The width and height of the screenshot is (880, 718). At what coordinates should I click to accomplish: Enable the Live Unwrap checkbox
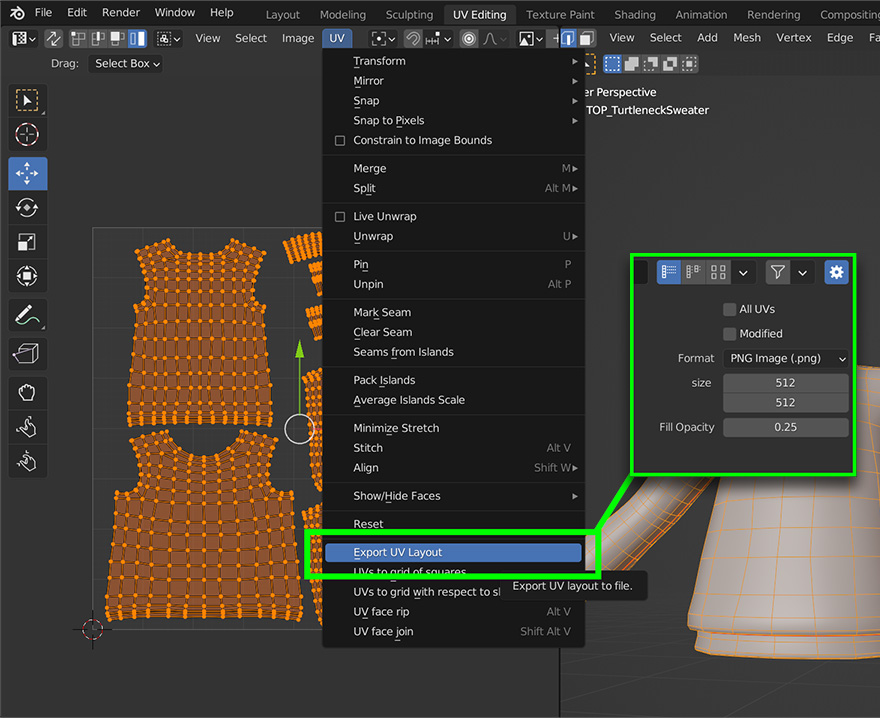(x=340, y=217)
